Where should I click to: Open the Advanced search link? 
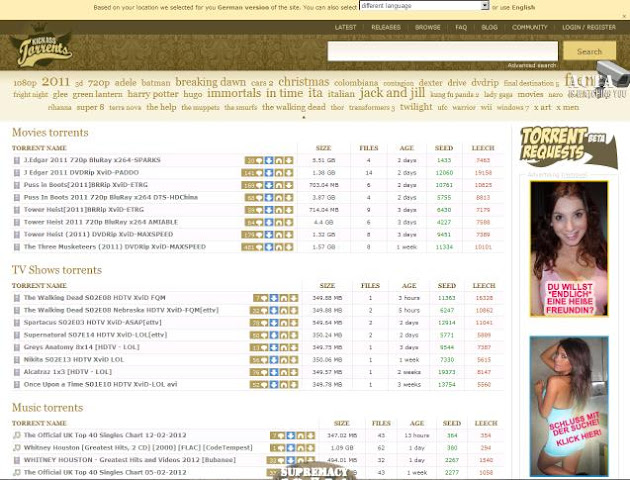pyautogui.click(x=532, y=65)
